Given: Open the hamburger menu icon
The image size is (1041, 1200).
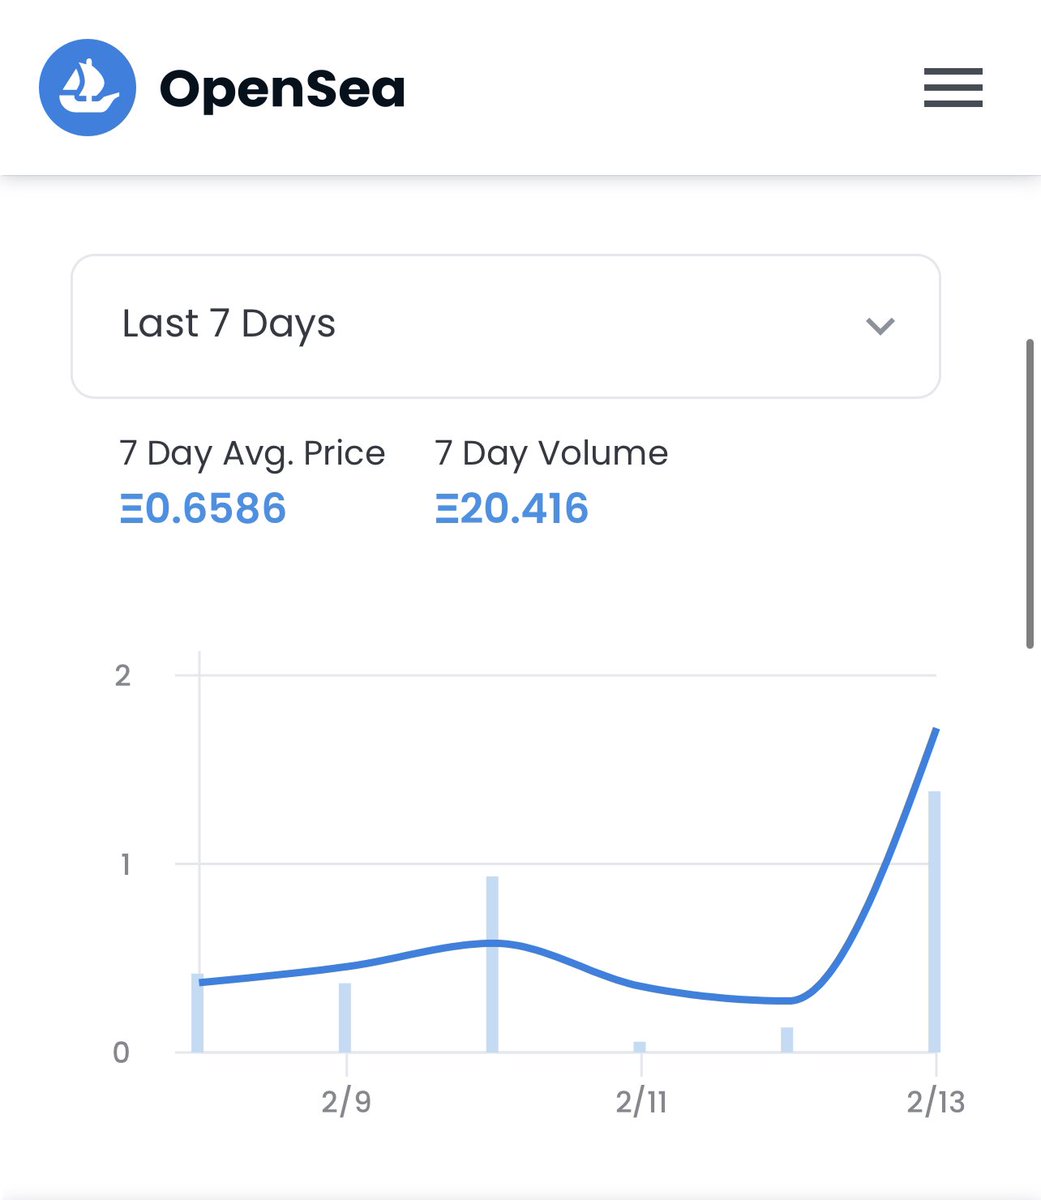Looking at the screenshot, I should click(953, 88).
